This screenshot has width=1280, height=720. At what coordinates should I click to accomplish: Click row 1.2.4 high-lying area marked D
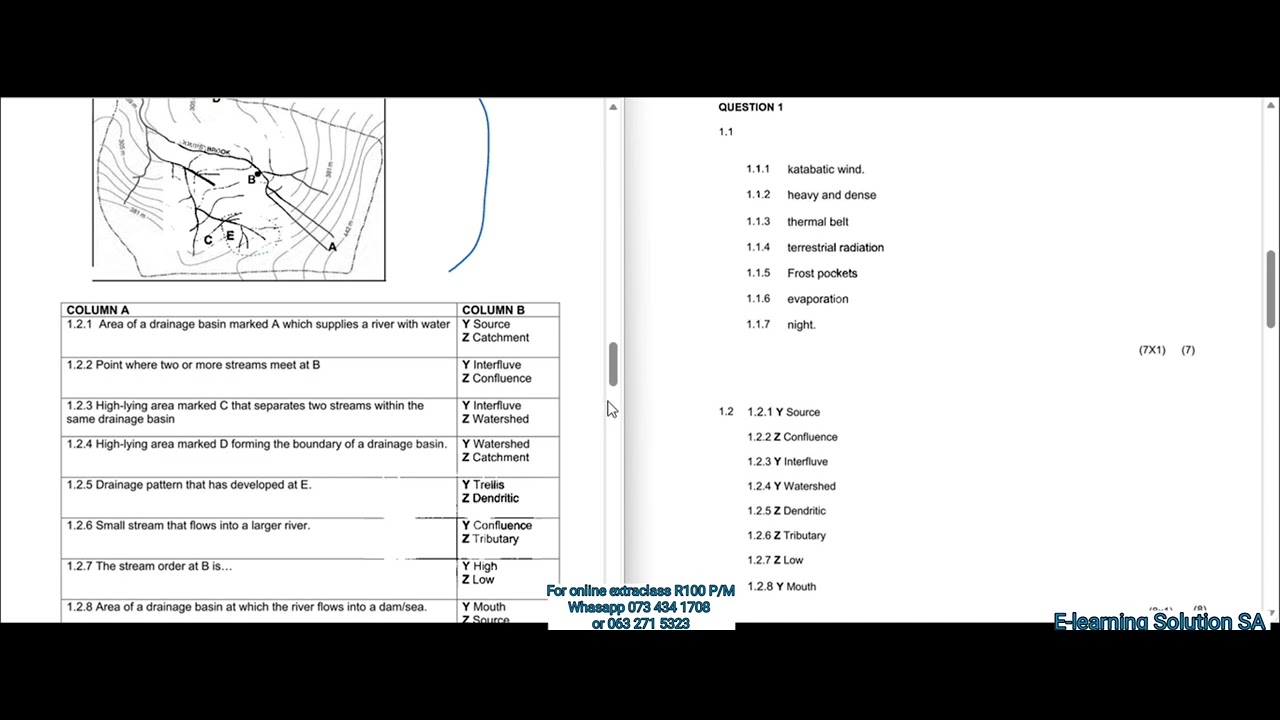(256, 444)
